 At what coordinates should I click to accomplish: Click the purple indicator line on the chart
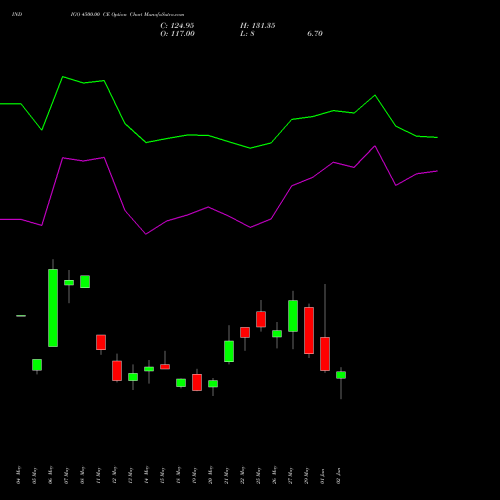pyautogui.click(x=219, y=212)
